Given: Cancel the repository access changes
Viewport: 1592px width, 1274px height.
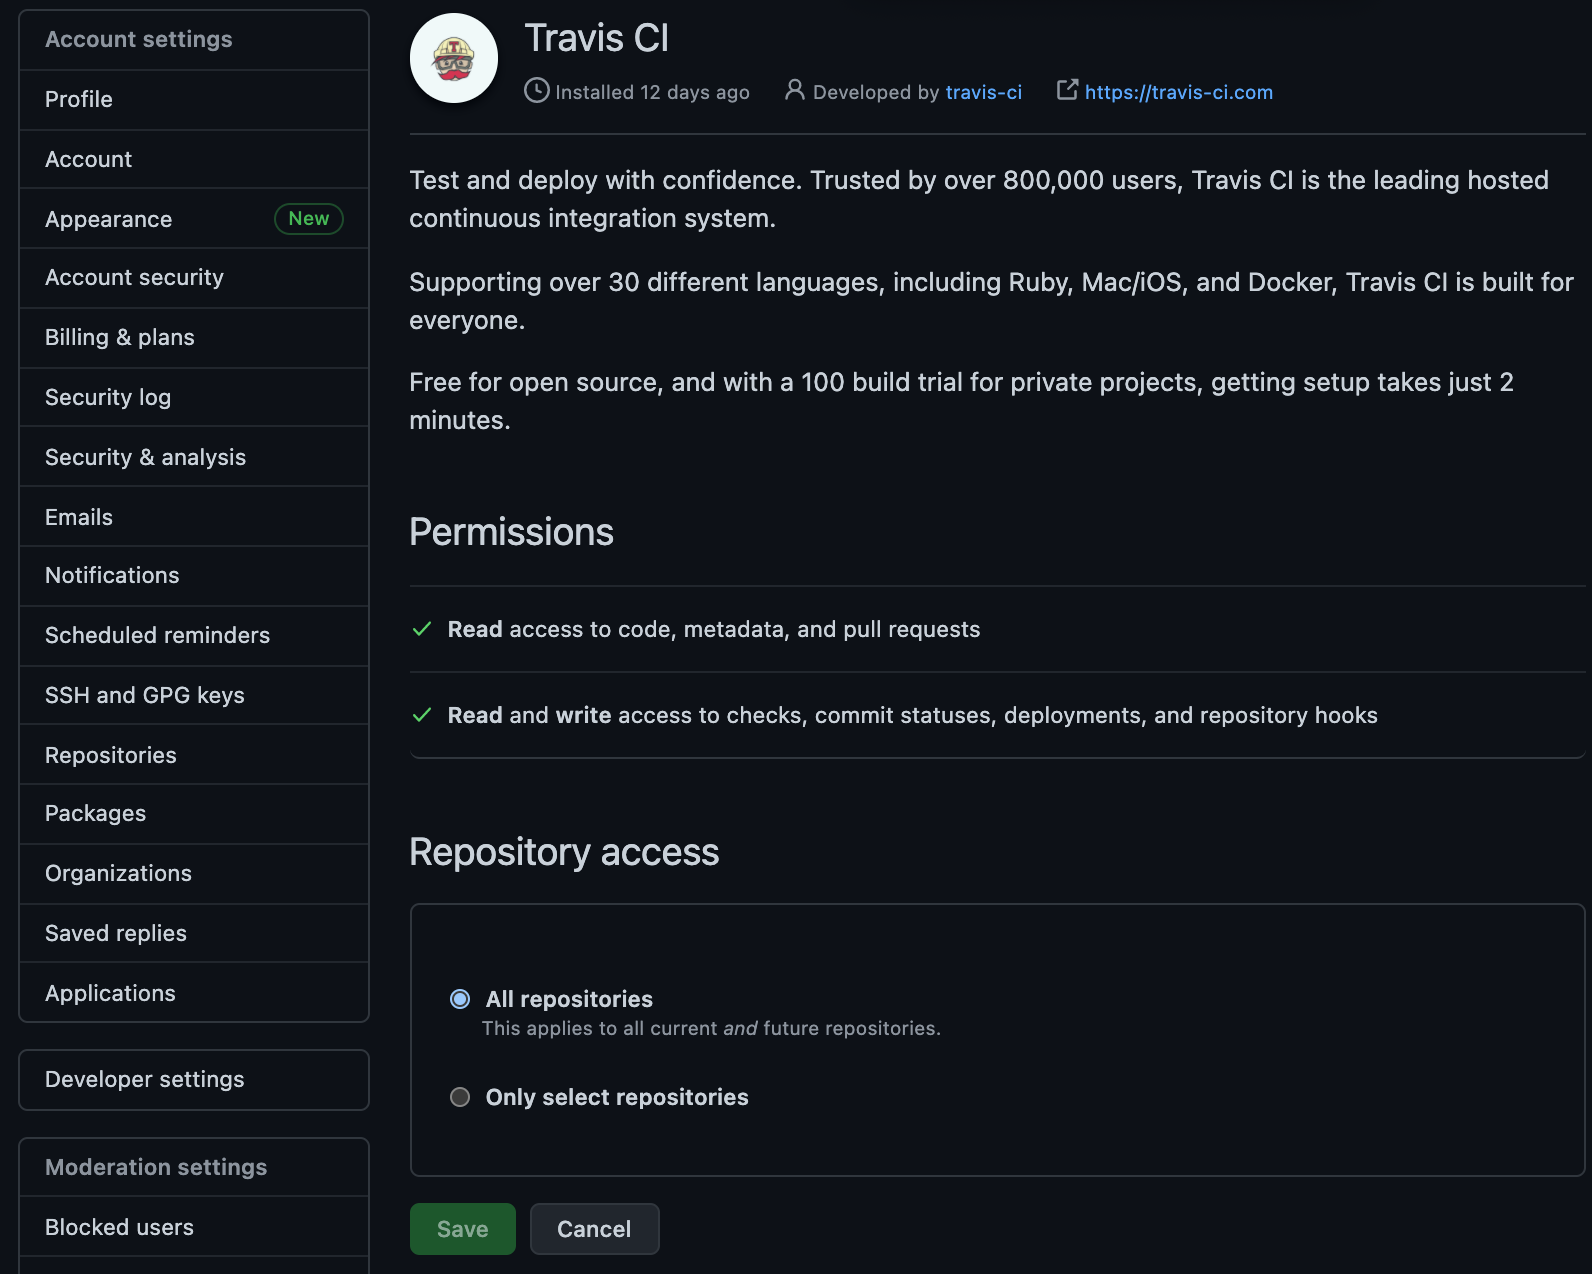Looking at the screenshot, I should [594, 1229].
